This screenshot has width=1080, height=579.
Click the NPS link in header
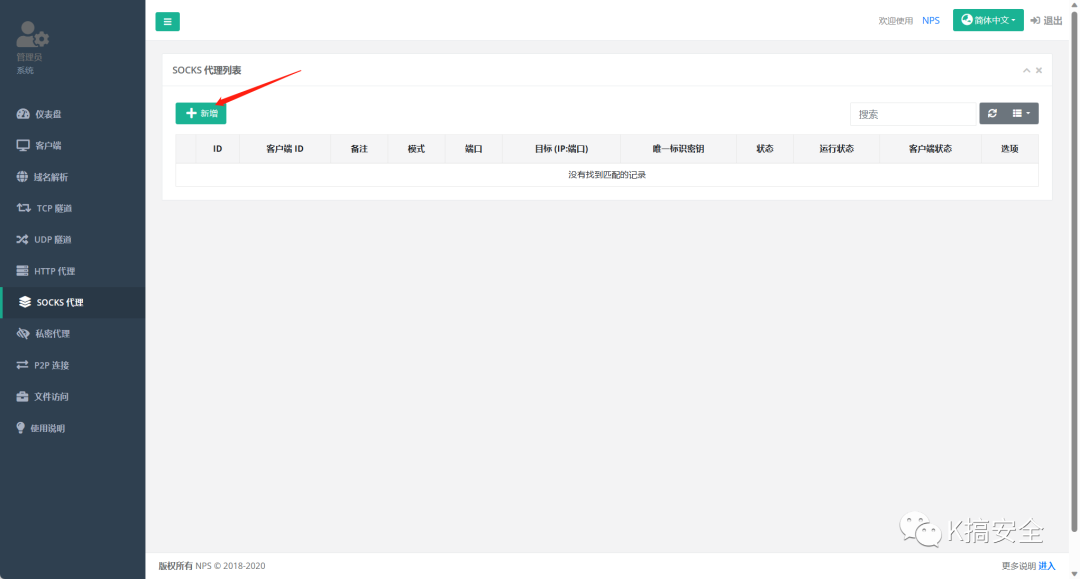931,21
